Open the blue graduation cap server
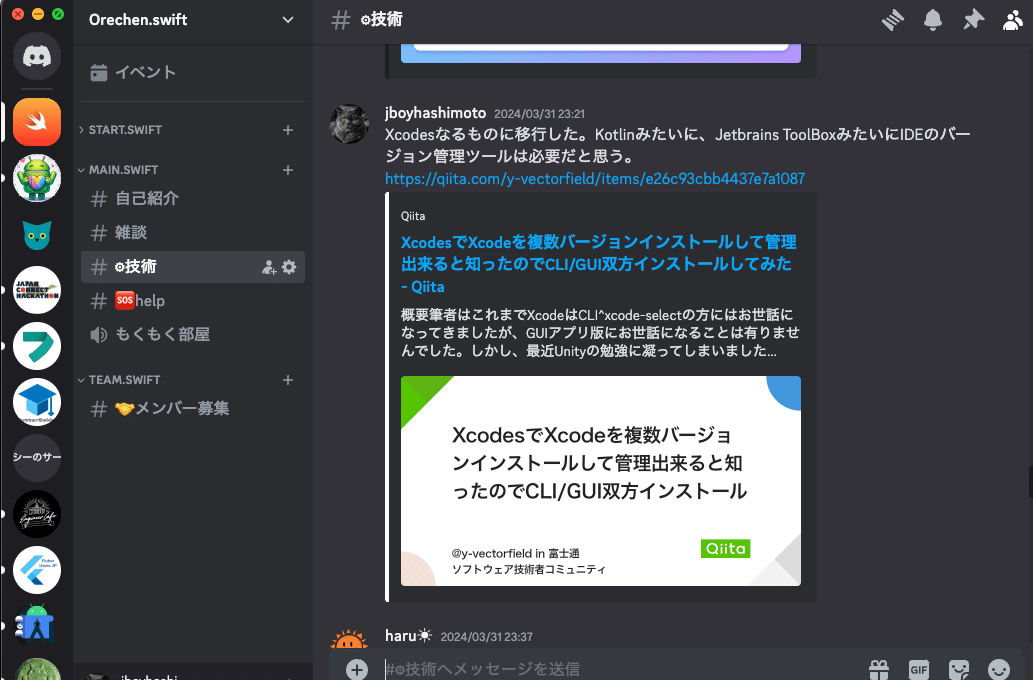This screenshot has height=680, width=1033. pyautogui.click(x=37, y=402)
